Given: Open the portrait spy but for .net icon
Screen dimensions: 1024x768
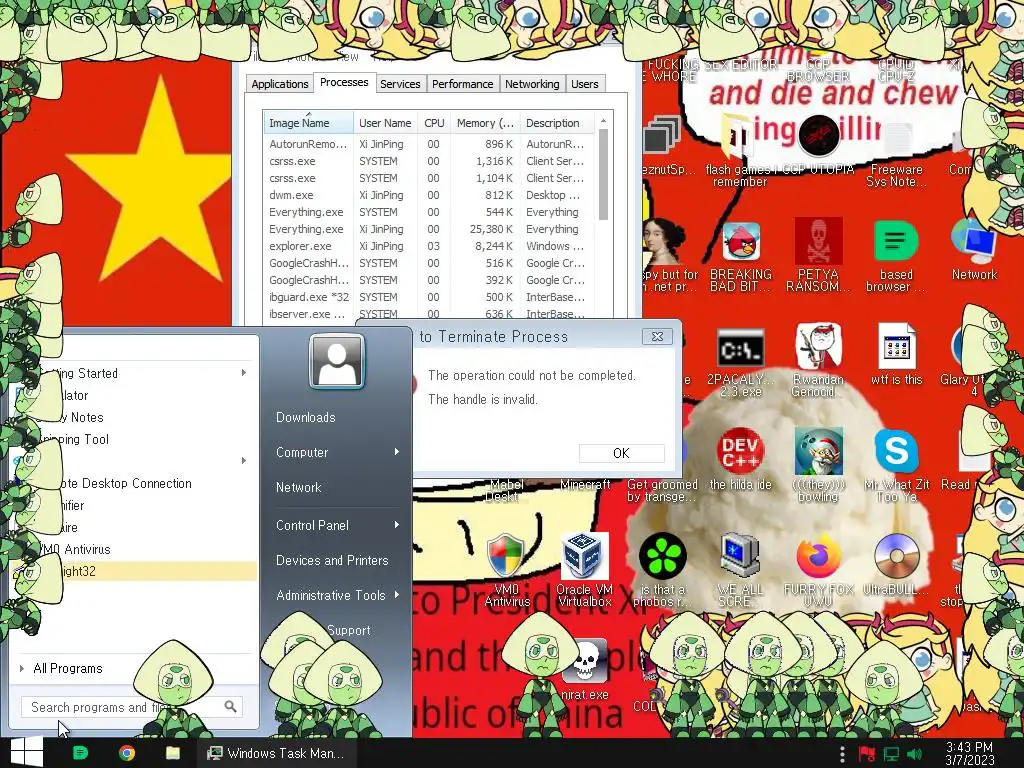Looking at the screenshot, I should [662, 242].
